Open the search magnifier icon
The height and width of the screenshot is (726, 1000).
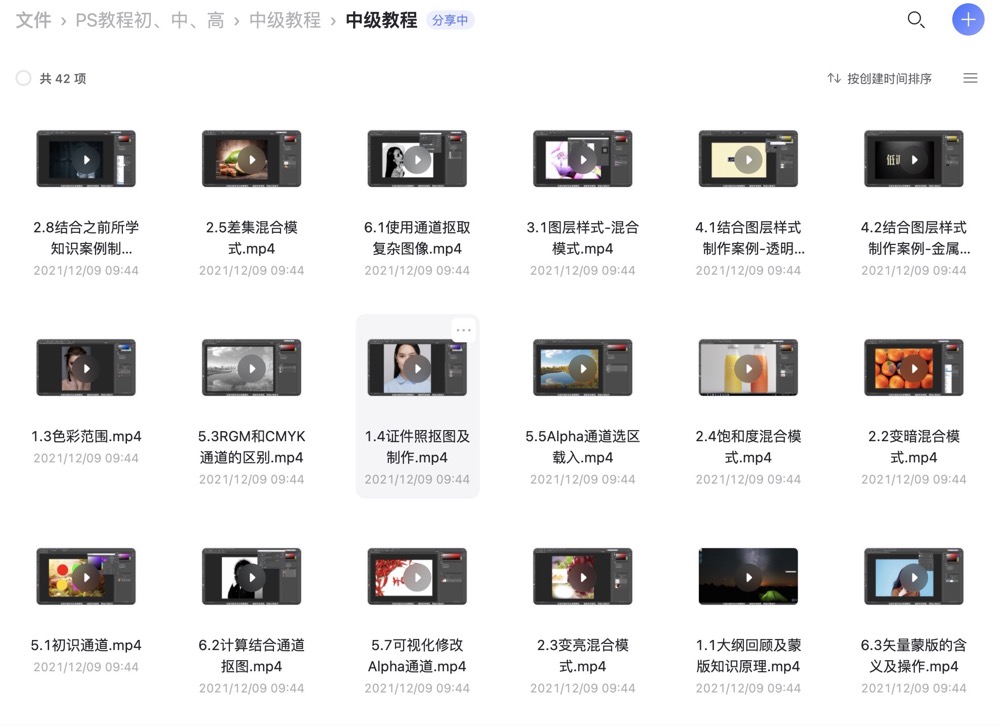click(915, 20)
